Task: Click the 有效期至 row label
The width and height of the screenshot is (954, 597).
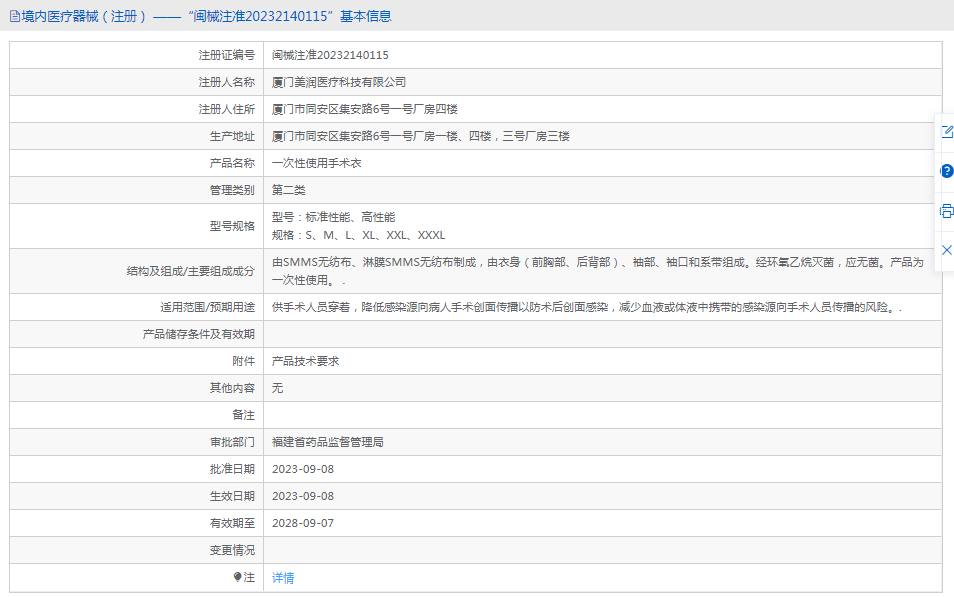Action: [232, 523]
